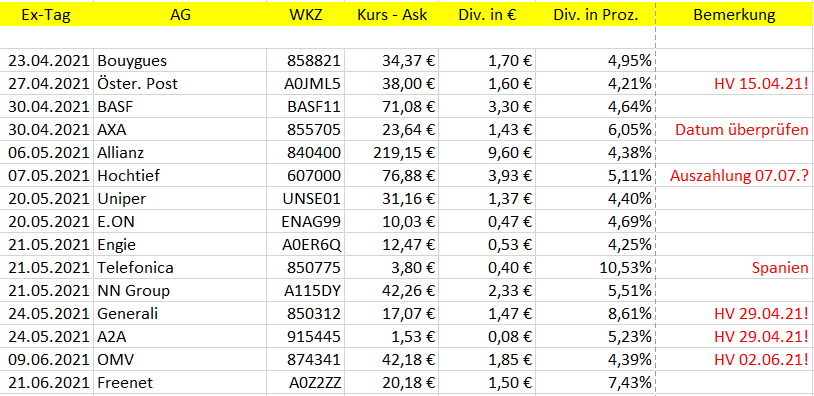Select the date 07.05.2021 cell
814x396 pixels.
click(47, 175)
